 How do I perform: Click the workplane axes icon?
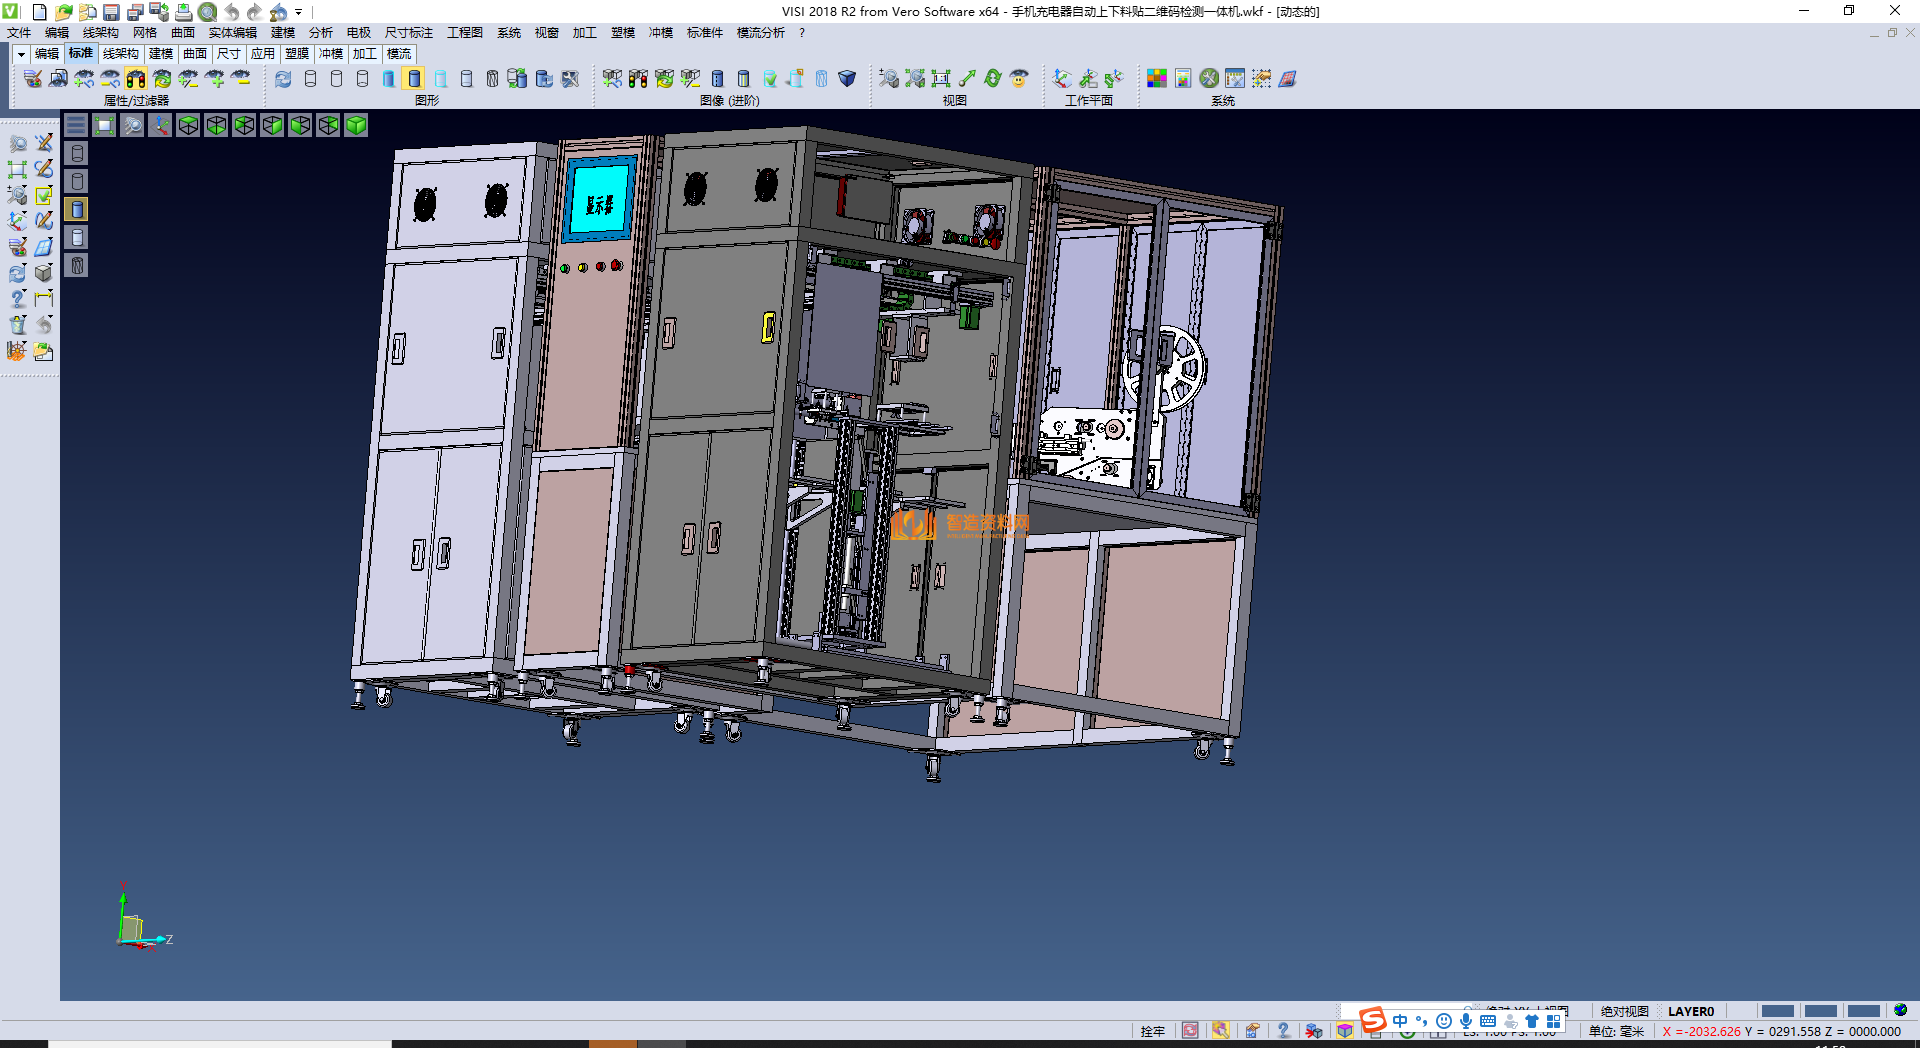coord(1062,79)
